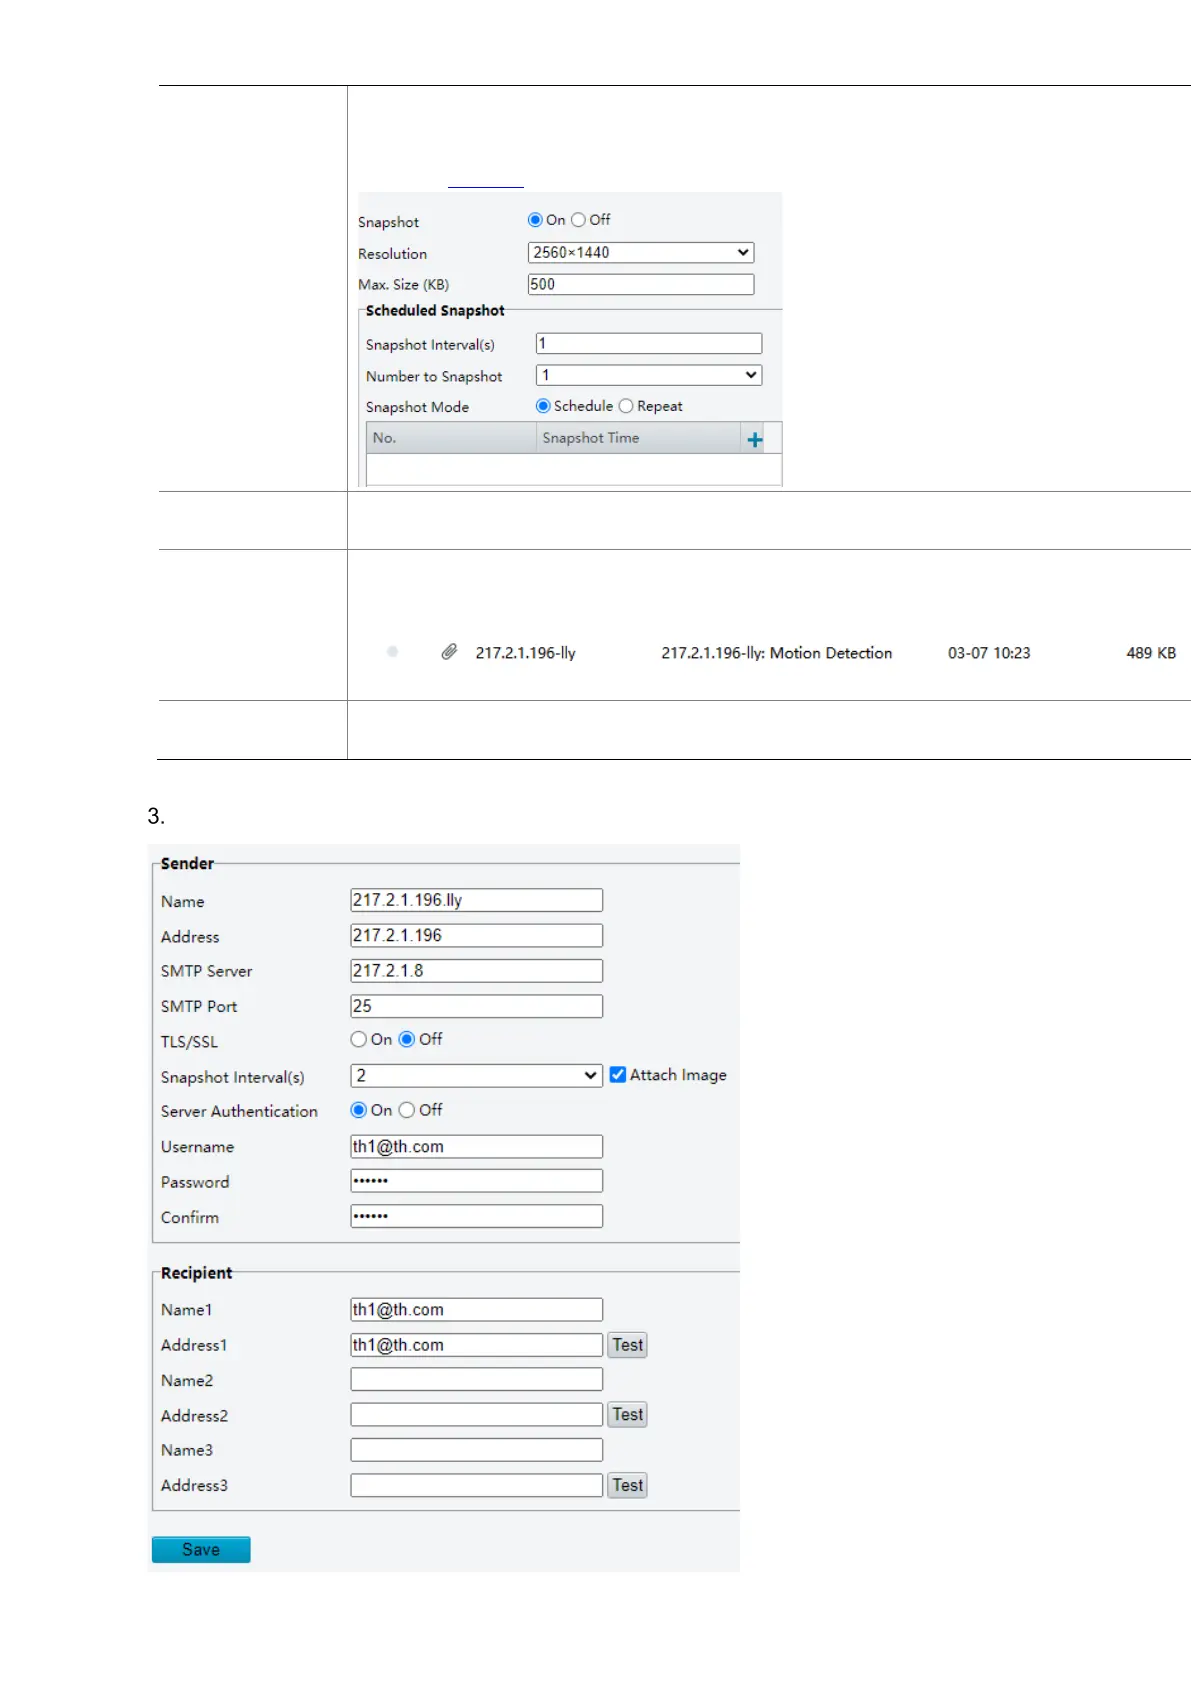Open Sender Snapshot Interval dropdown

click(476, 1076)
